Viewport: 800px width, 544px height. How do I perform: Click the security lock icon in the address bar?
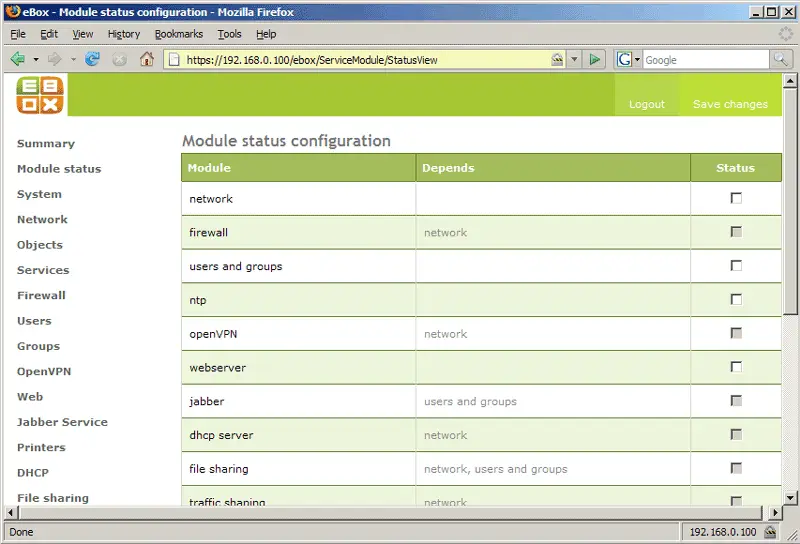[557, 60]
